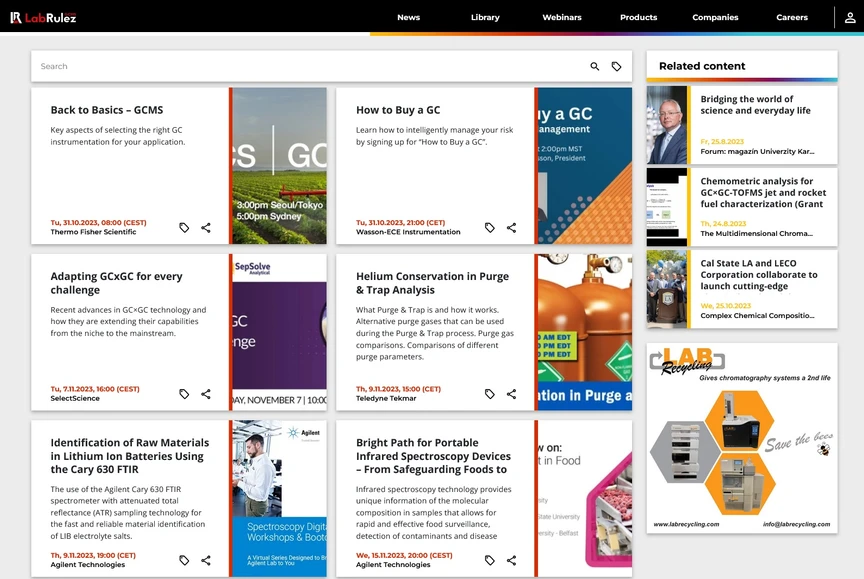Select Webinars in top navigation
The height and width of the screenshot is (579, 864).
click(561, 18)
